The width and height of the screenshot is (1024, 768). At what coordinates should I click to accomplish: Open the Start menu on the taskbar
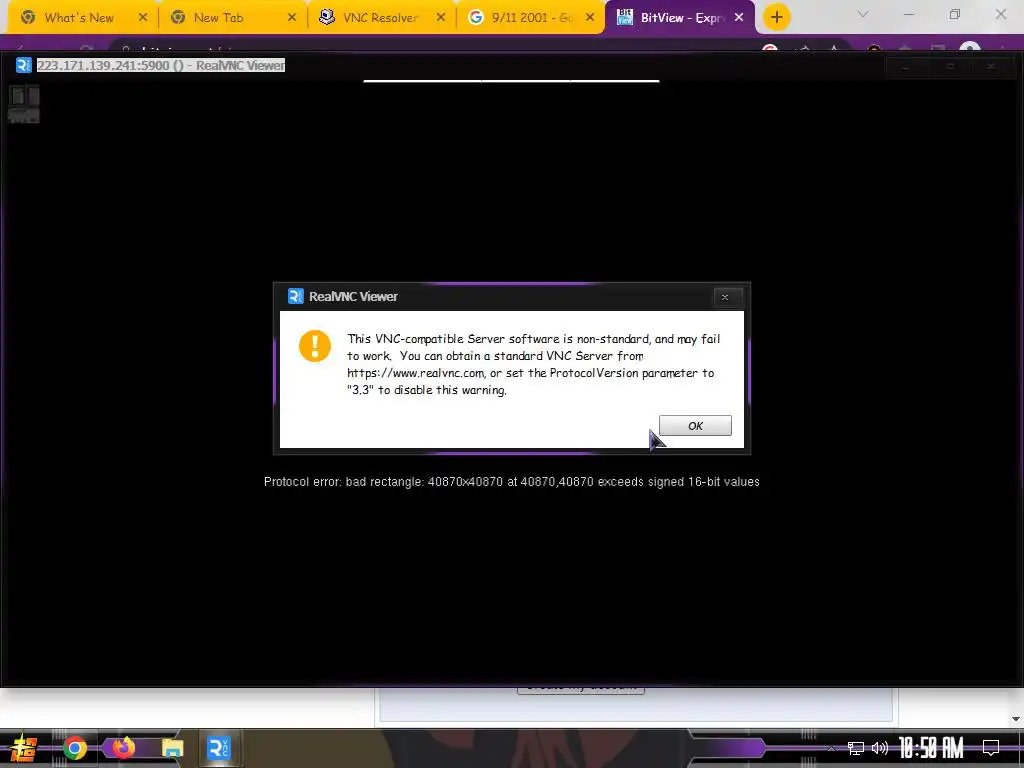click(24, 748)
